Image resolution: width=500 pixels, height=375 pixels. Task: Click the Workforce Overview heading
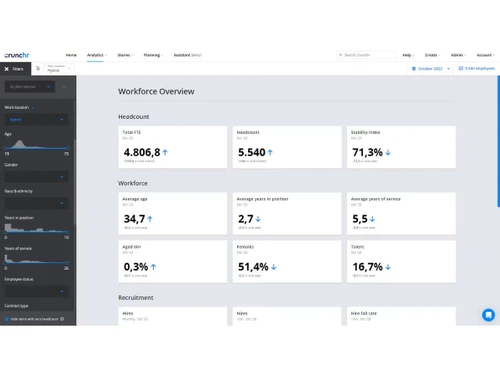tap(156, 92)
